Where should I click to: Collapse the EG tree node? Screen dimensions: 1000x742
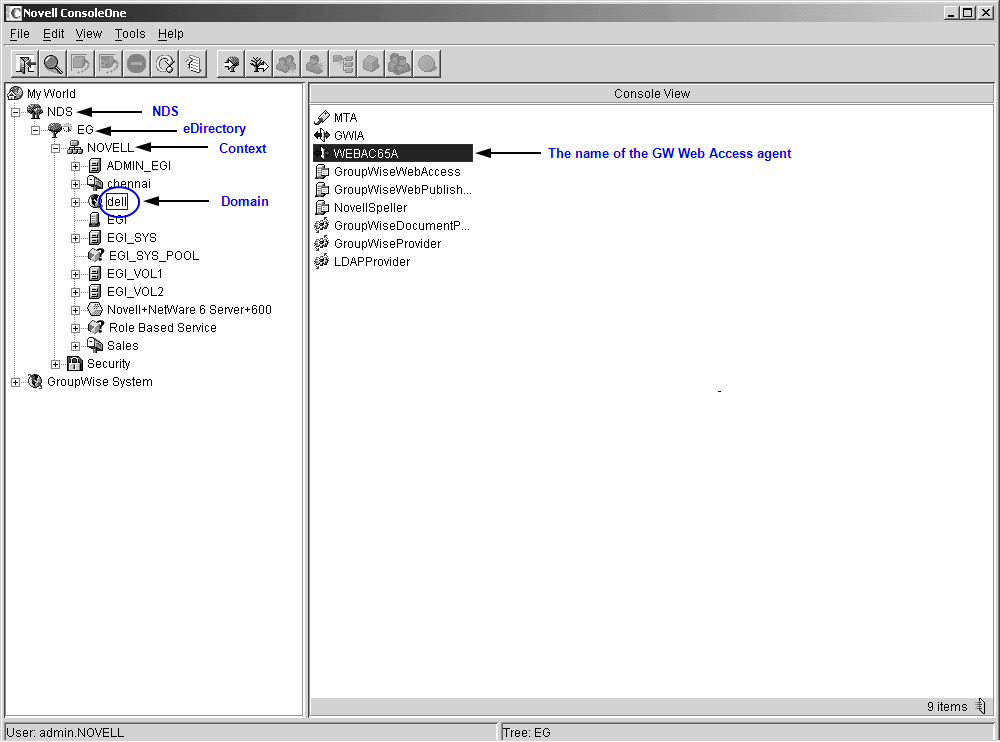point(36,130)
